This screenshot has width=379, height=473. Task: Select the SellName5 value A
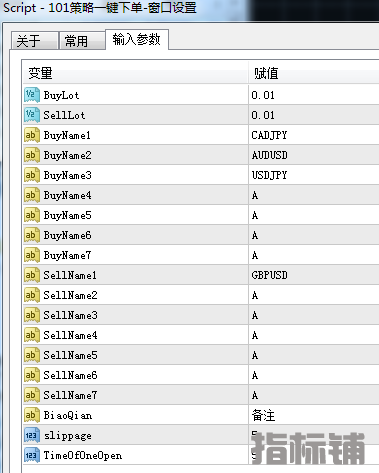tap(255, 355)
